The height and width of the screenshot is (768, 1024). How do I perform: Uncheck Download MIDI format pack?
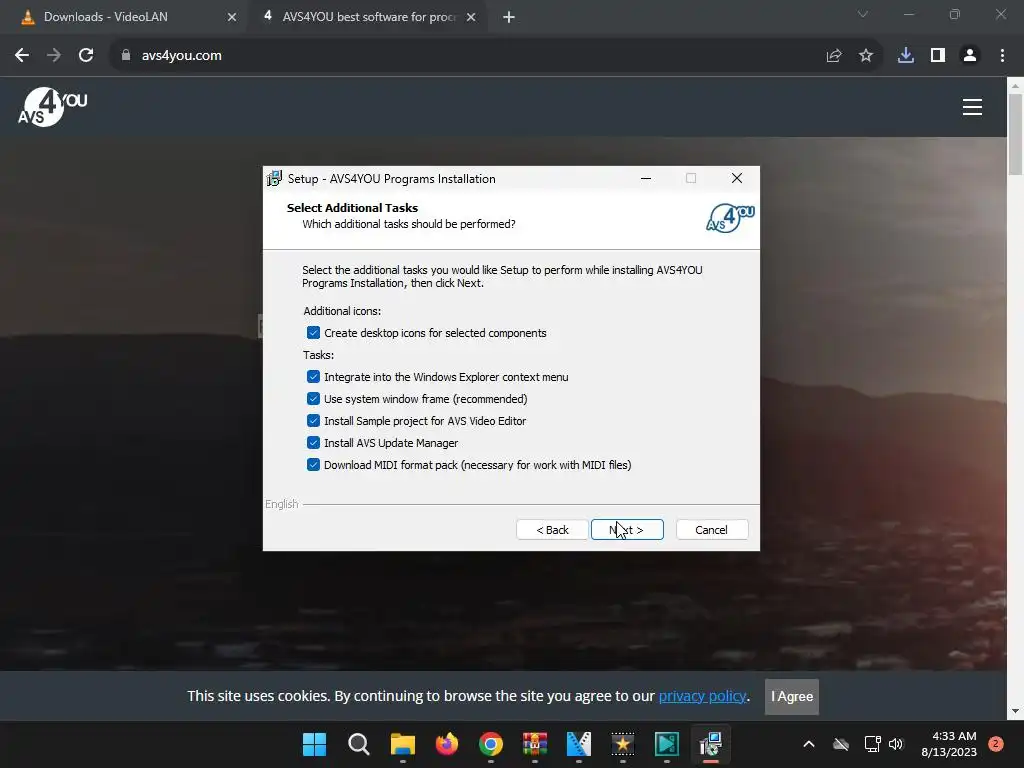pos(313,465)
